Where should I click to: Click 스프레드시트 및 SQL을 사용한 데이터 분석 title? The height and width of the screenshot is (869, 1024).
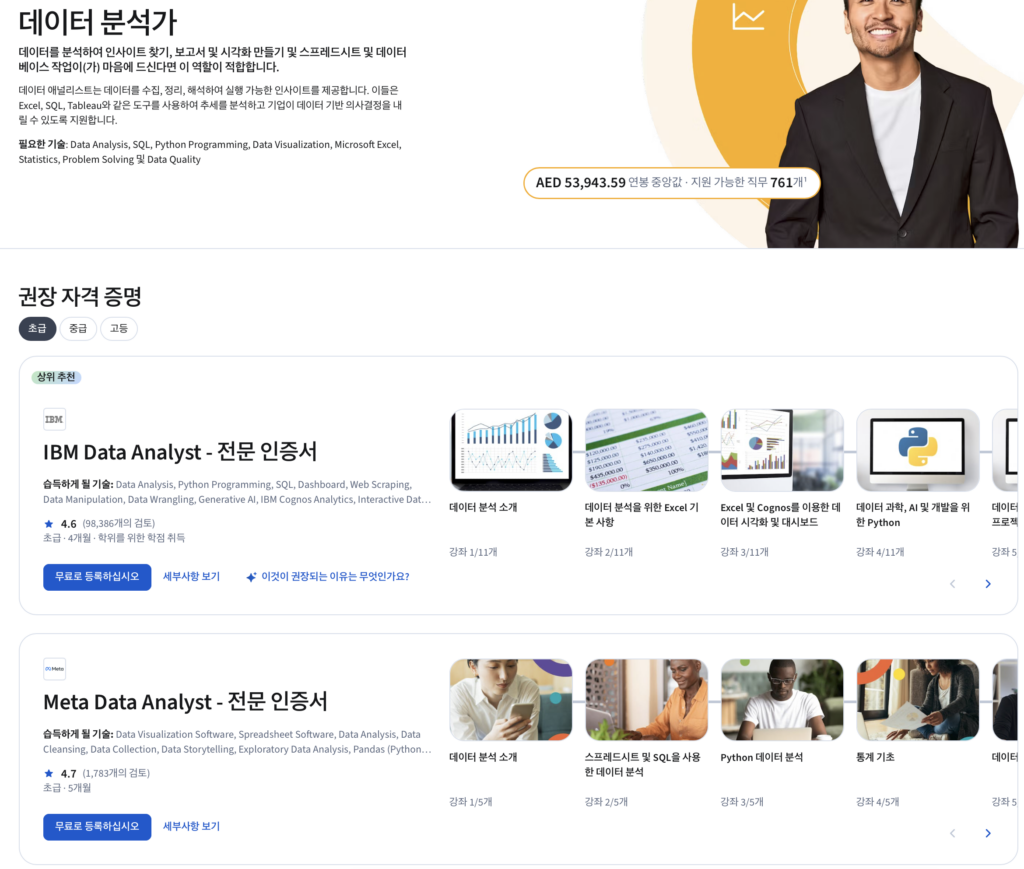[x=643, y=765]
